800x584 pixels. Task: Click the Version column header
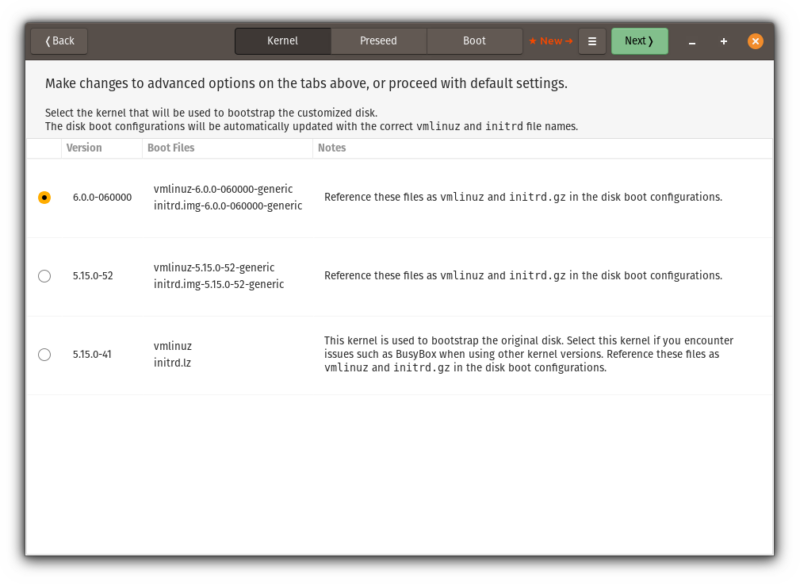[85, 147]
